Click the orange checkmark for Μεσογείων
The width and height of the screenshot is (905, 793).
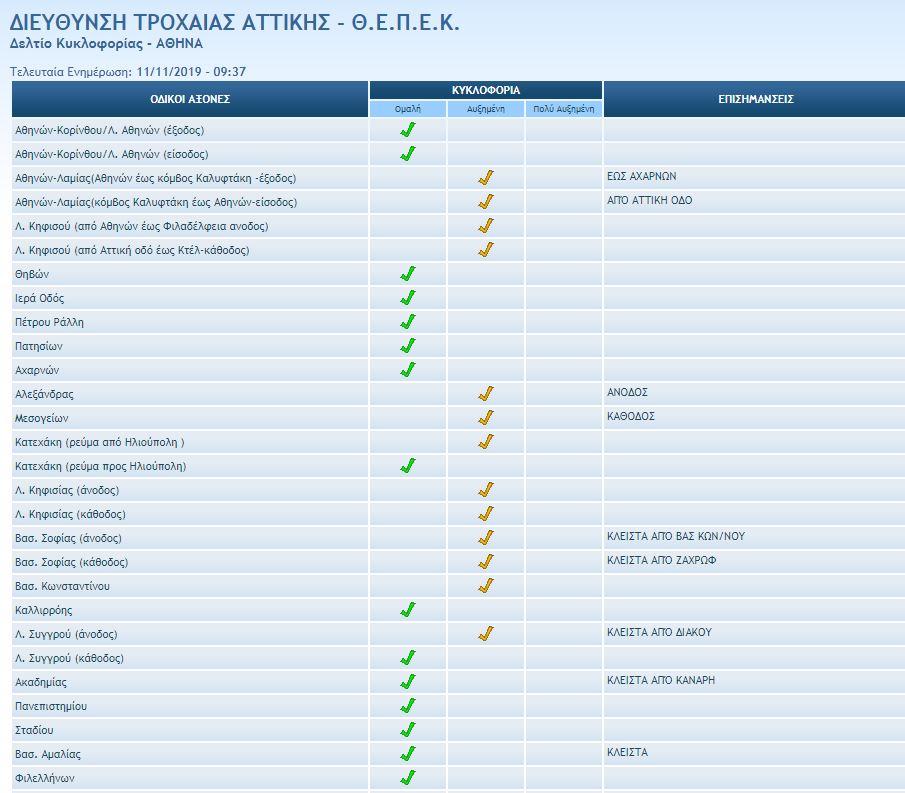click(486, 418)
